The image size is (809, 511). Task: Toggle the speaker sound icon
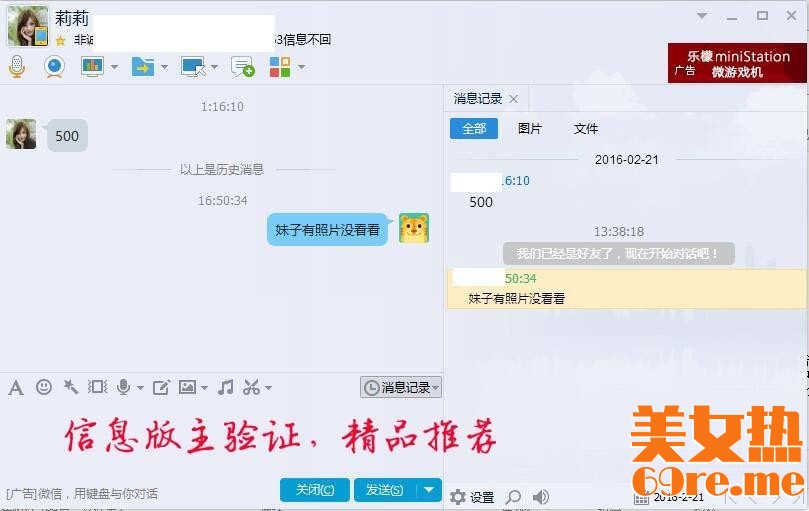click(x=541, y=497)
